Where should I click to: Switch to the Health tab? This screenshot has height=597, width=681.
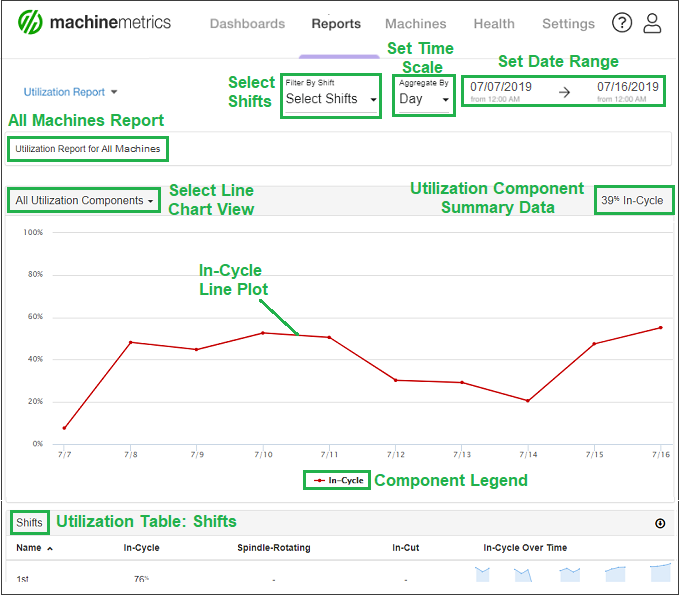[494, 23]
